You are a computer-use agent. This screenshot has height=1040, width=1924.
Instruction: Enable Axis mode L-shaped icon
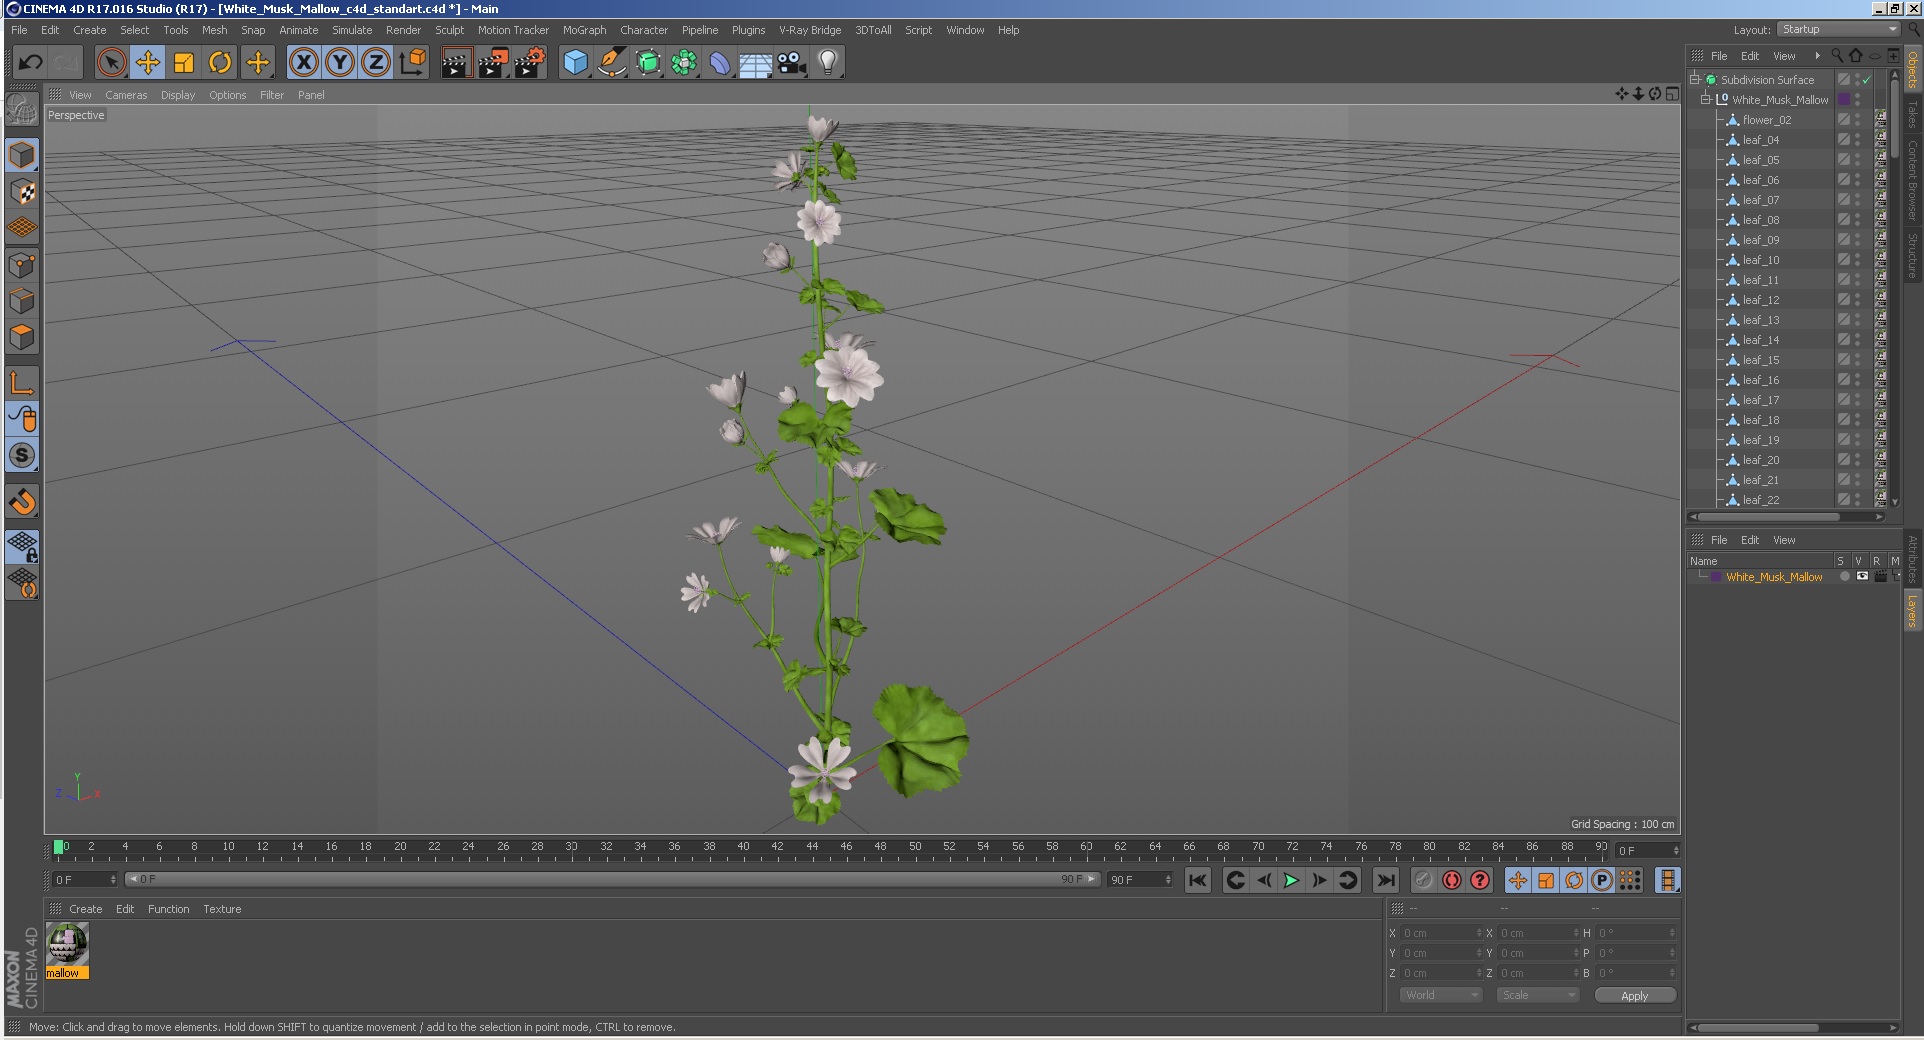pos(22,383)
